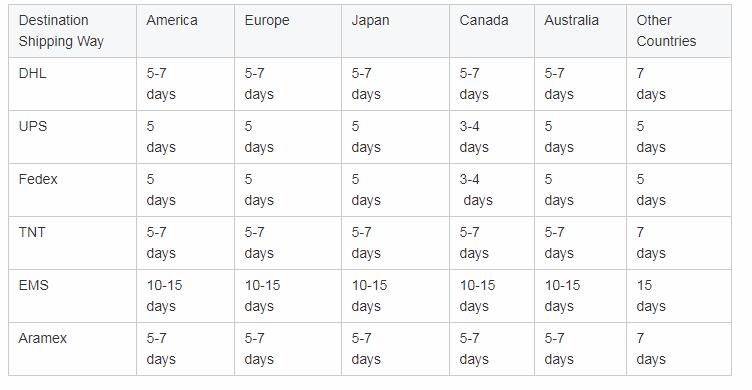Click the UPS row label
Screen dimensions: 752x390
click(72, 137)
